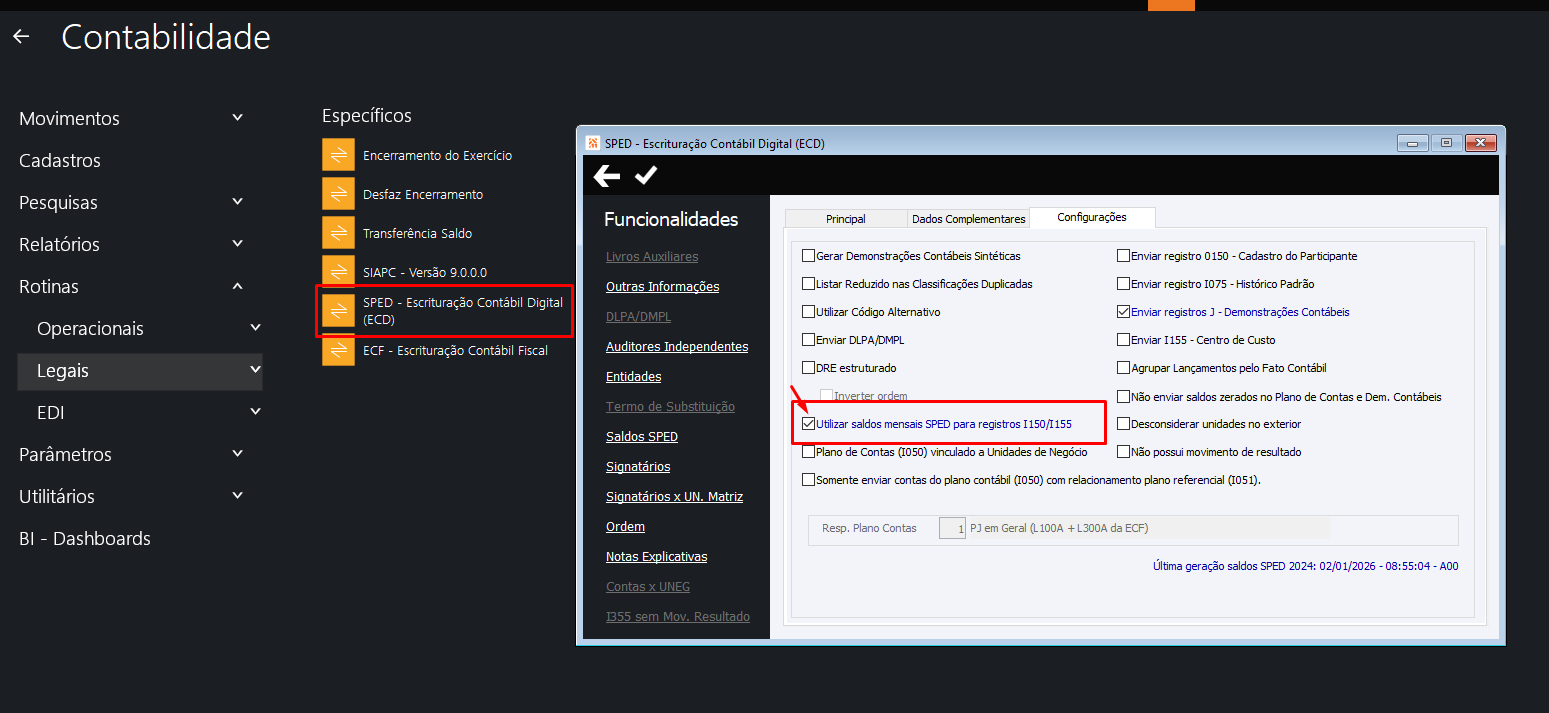Enable Gerar Demonstrações Contábeis Sintéticas

click(809, 256)
